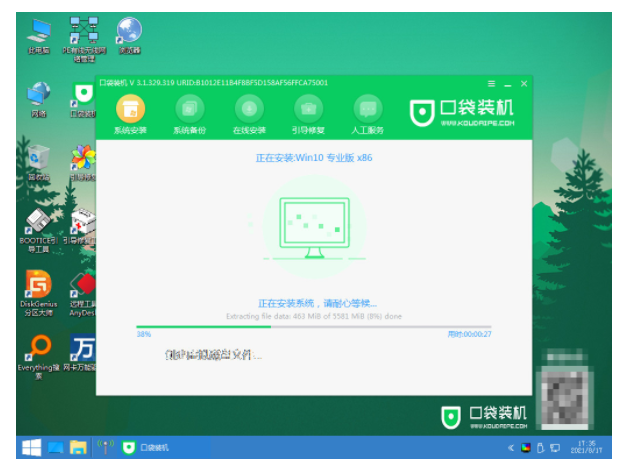The height and width of the screenshot is (466, 635).
Task: Click the USB device tray icon
Action: 540,448
